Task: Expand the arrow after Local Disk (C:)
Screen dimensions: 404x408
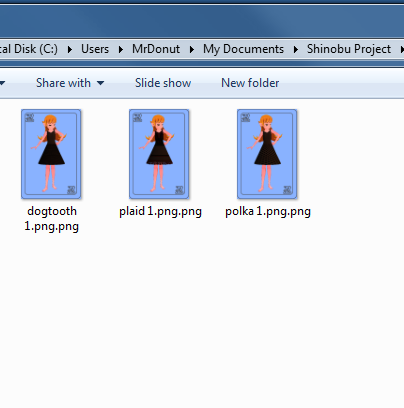Action: [x=70, y=49]
